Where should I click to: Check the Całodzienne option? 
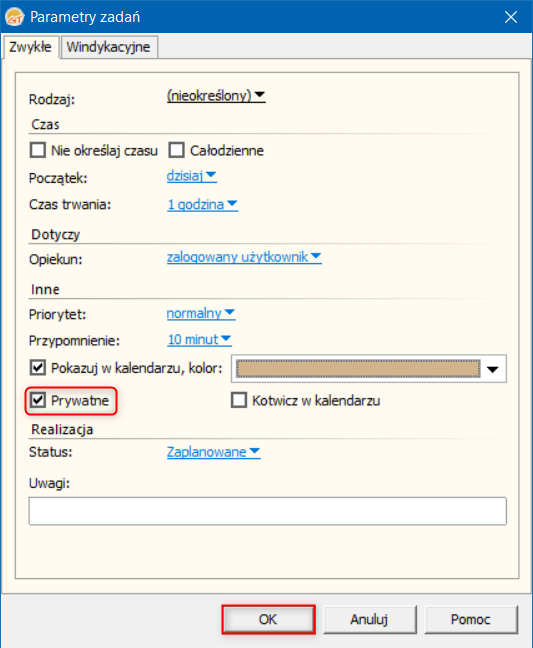pyautogui.click(x=176, y=150)
